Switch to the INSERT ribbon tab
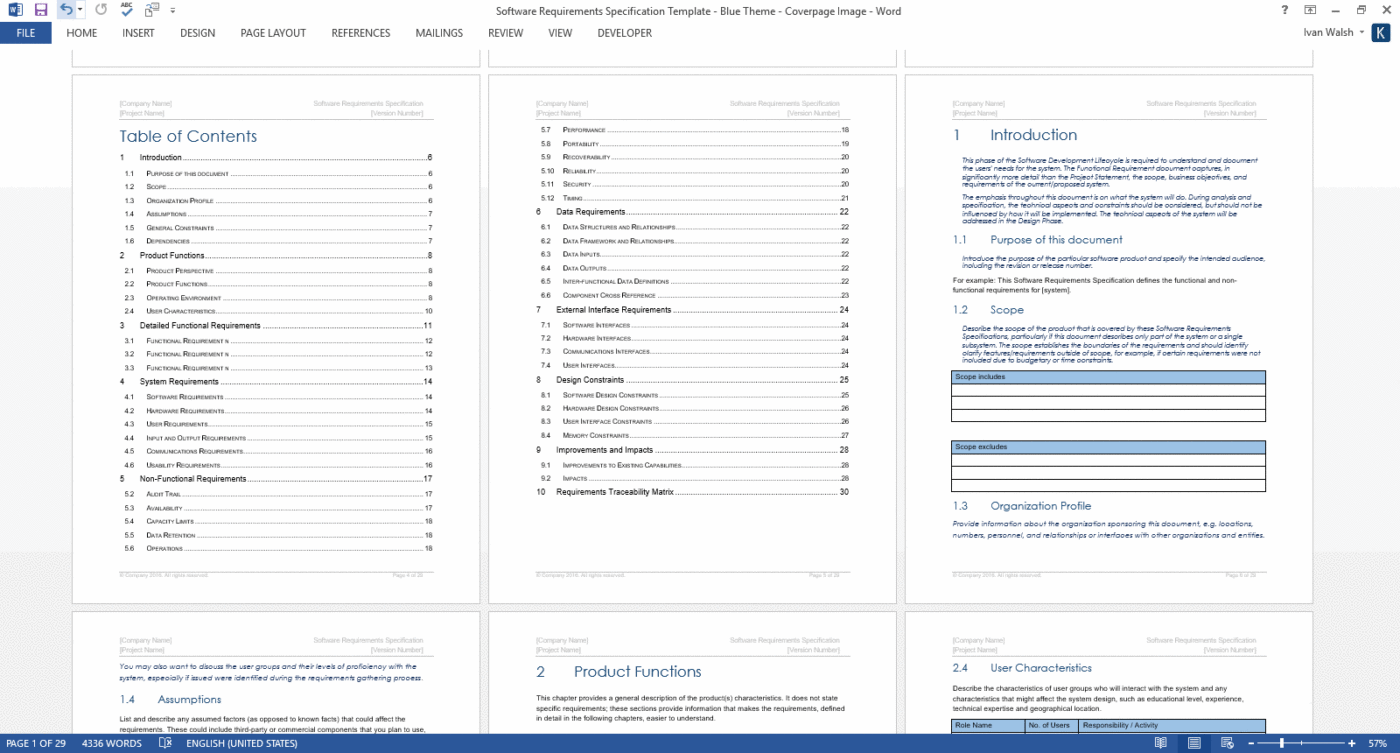This screenshot has width=1400, height=753. [x=138, y=32]
